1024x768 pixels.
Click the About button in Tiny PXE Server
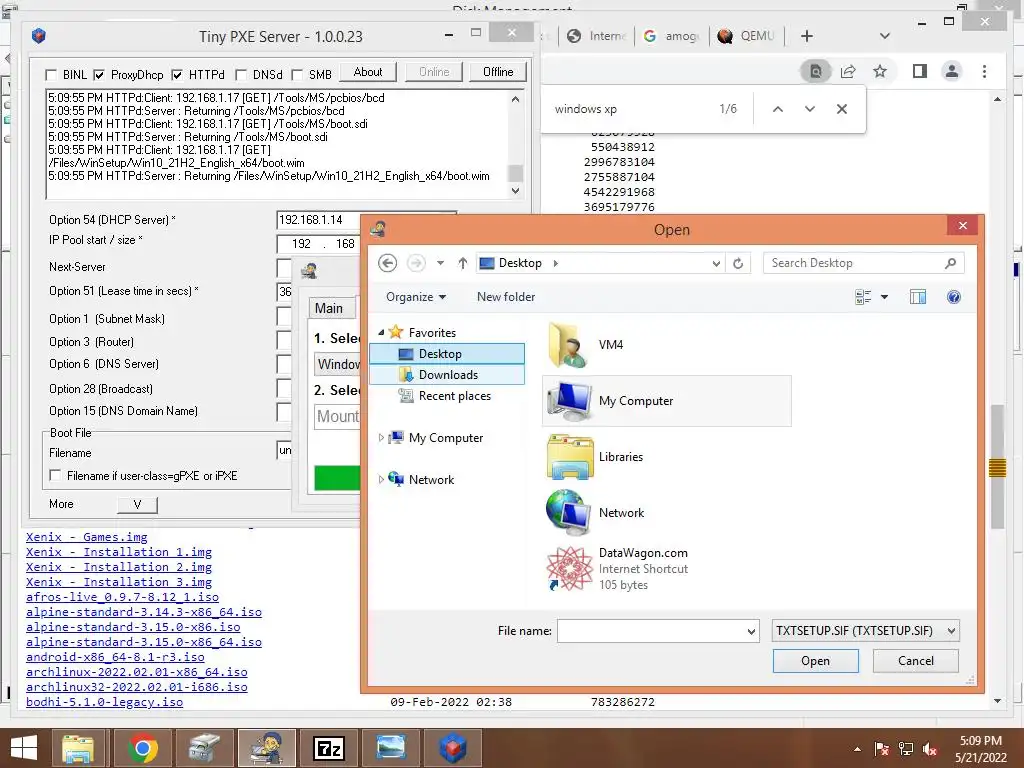click(x=368, y=72)
